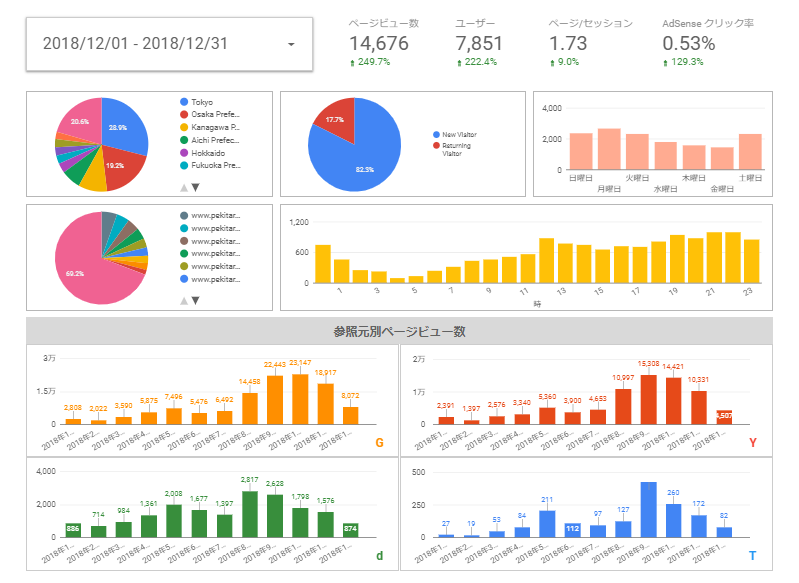Click the hour 5 bar in hourly chart
799x583 pixels.
tap(416, 279)
